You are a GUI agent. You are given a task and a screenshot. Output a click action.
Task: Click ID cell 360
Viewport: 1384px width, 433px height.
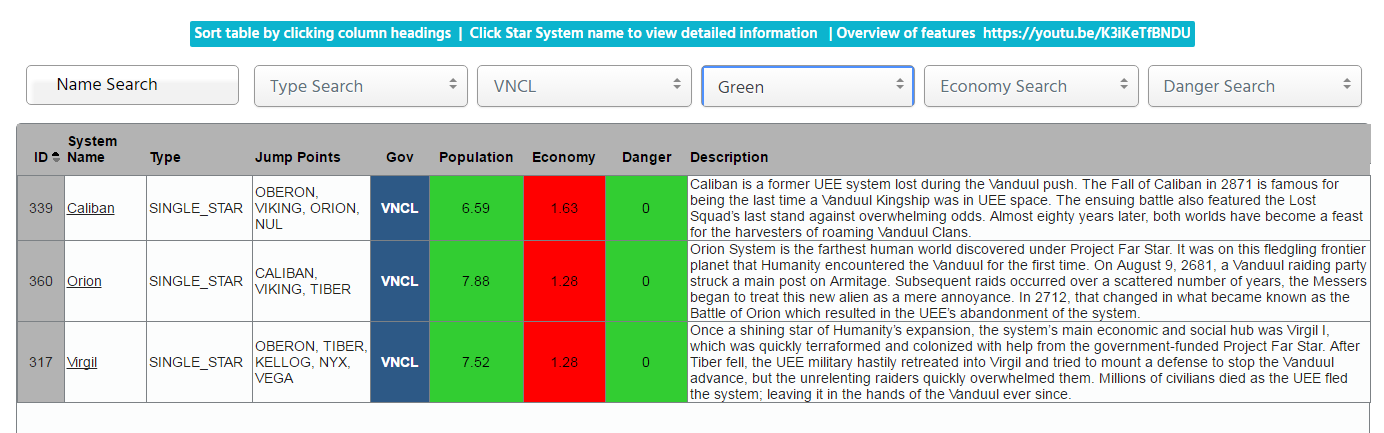[x=41, y=281]
